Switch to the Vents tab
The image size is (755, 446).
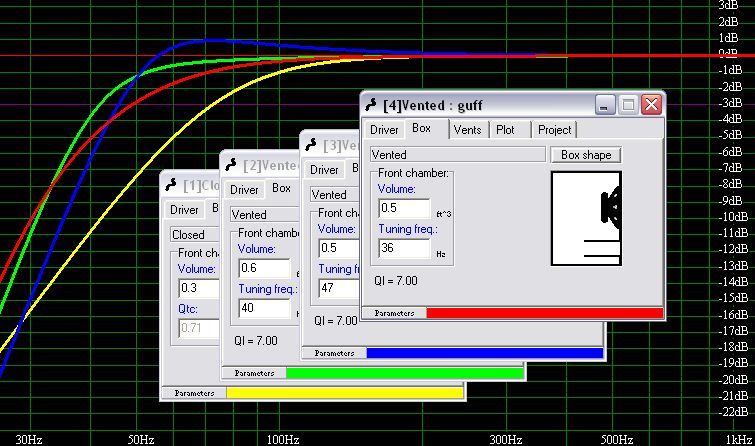pos(468,130)
